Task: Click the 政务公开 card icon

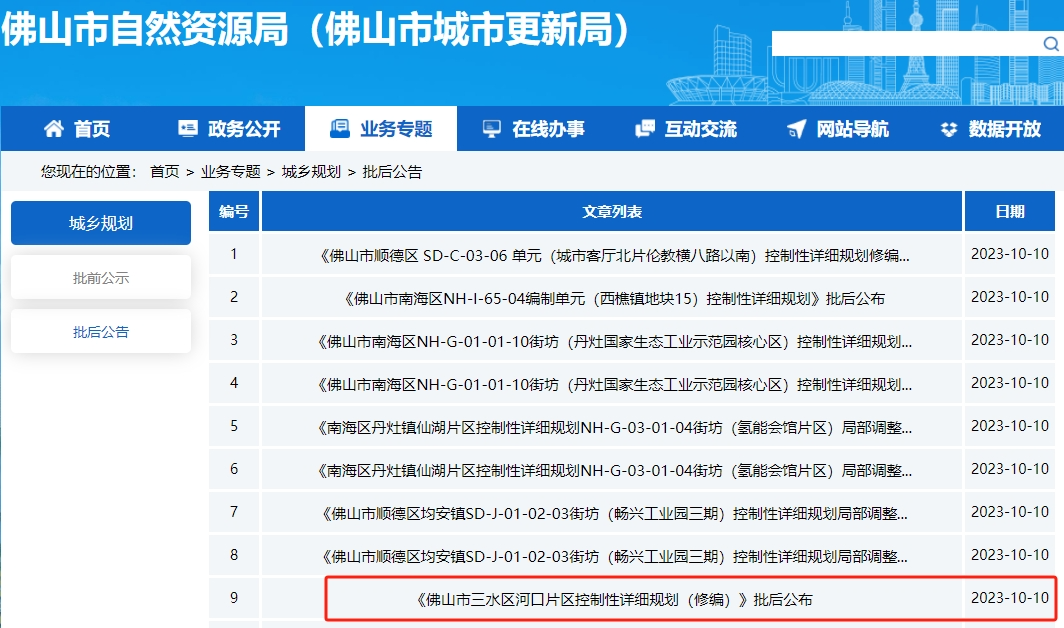Action: (x=188, y=129)
